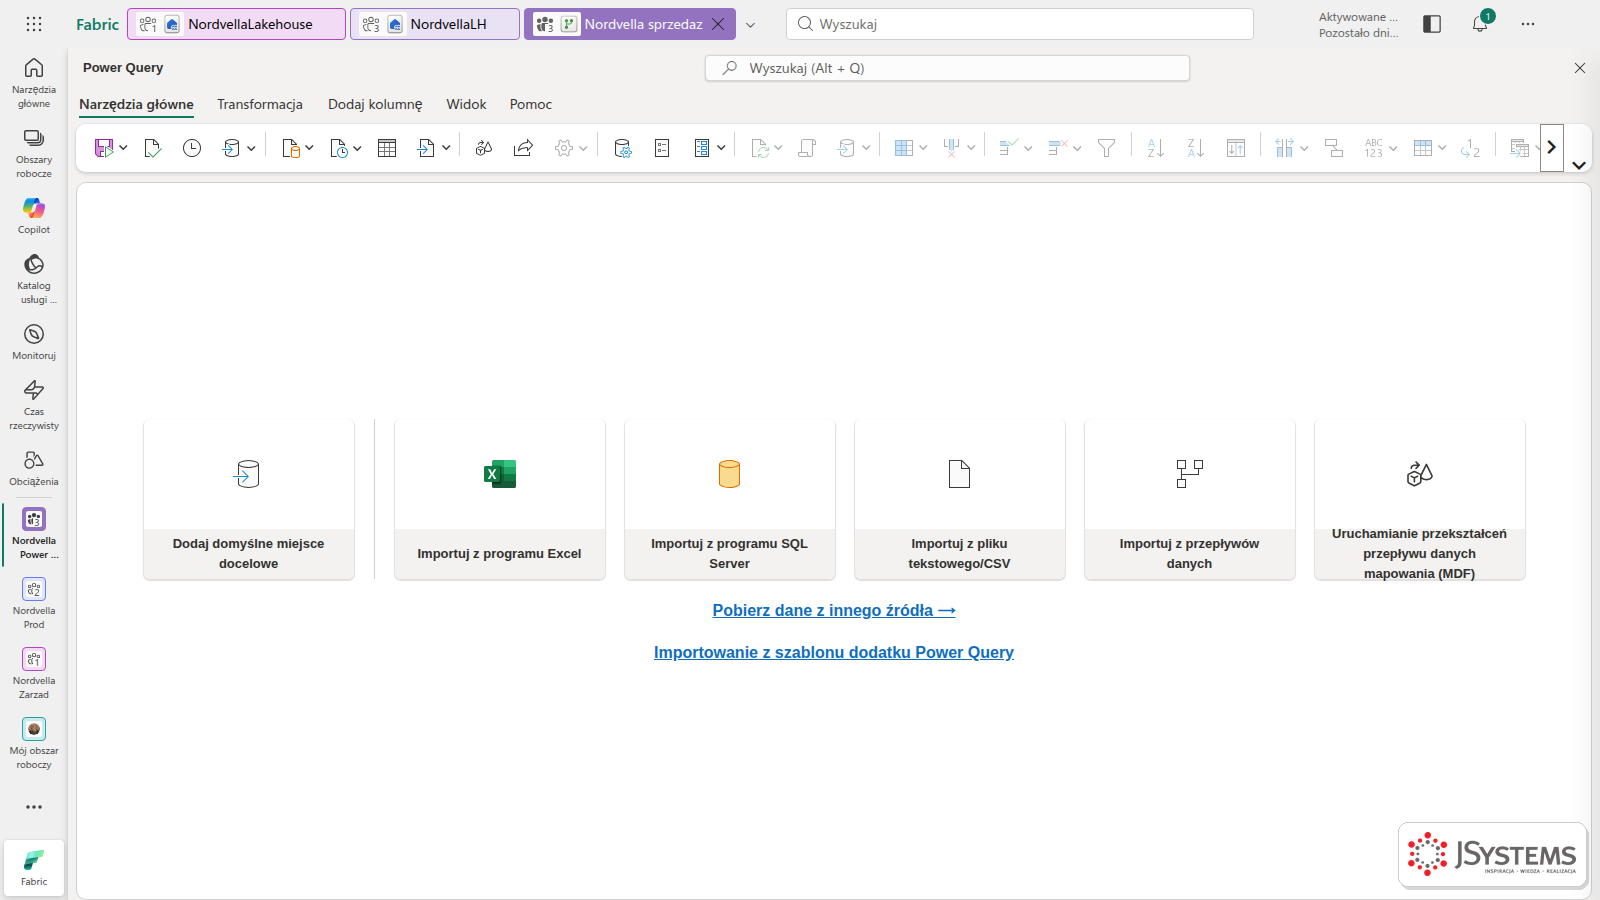
Task: Open the Widok ribbon tab
Action: pyautogui.click(x=466, y=104)
